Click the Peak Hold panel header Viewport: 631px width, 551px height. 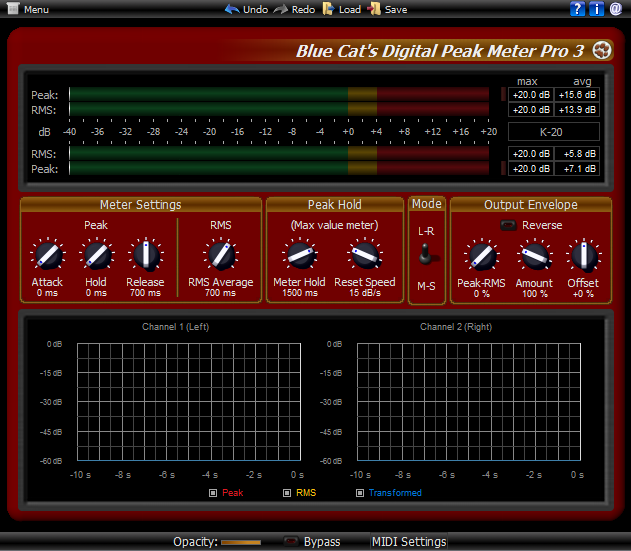335,204
